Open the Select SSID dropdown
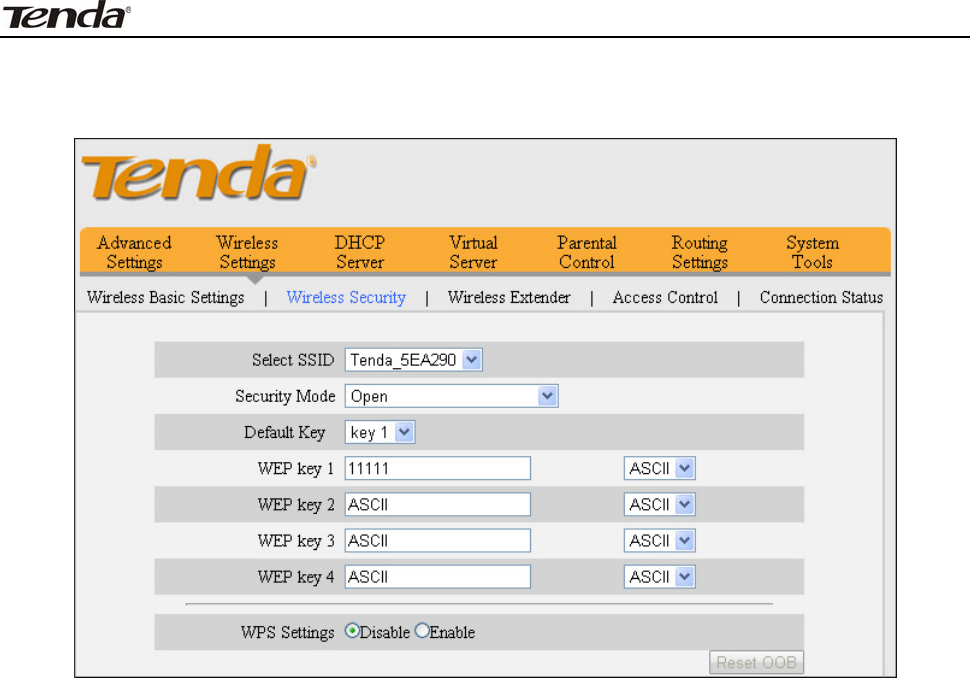This screenshot has height=678, width=970. 413,360
